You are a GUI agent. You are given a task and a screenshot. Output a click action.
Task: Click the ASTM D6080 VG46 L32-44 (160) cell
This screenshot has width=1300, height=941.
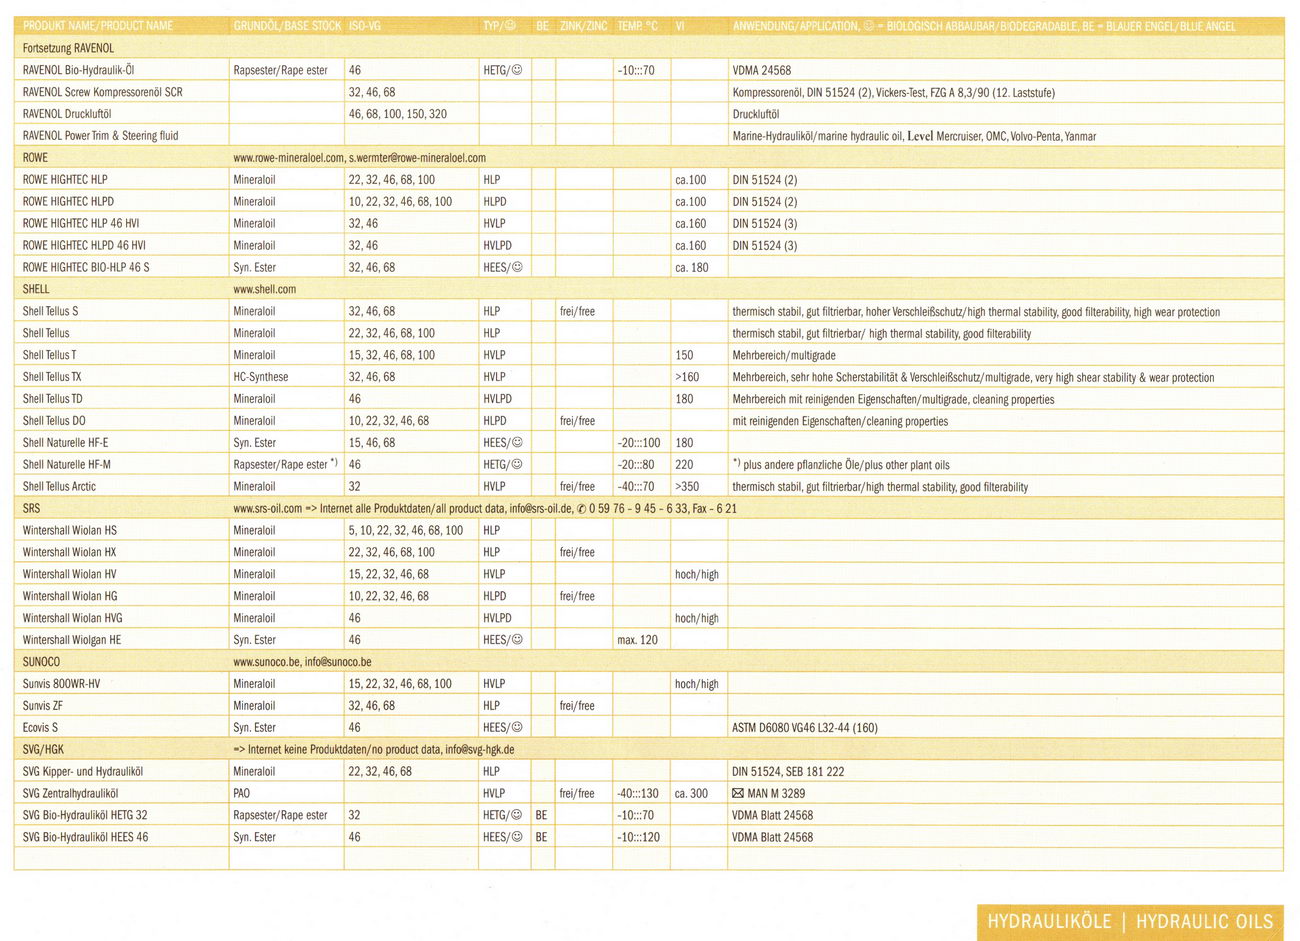(x=805, y=728)
